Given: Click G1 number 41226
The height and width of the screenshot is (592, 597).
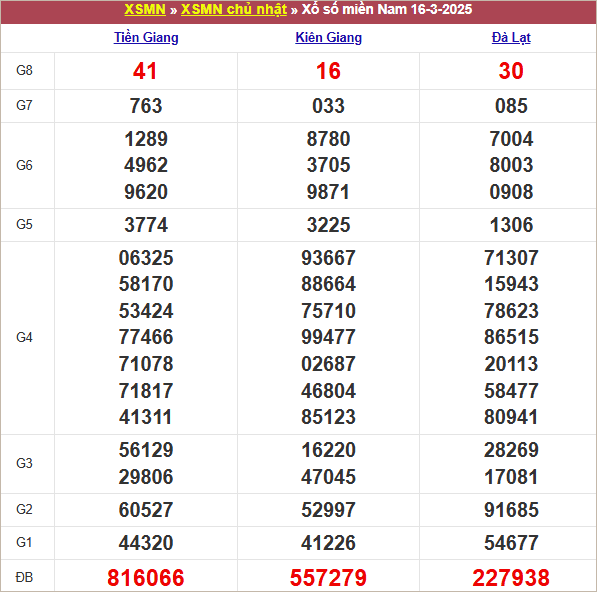Looking at the screenshot, I should pyautogui.click(x=328, y=543).
